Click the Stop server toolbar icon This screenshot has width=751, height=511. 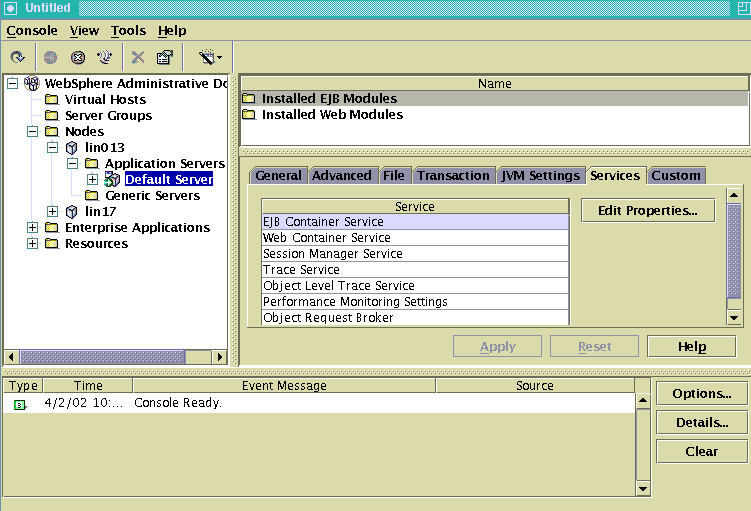pyautogui.click(x=78, y=57)
